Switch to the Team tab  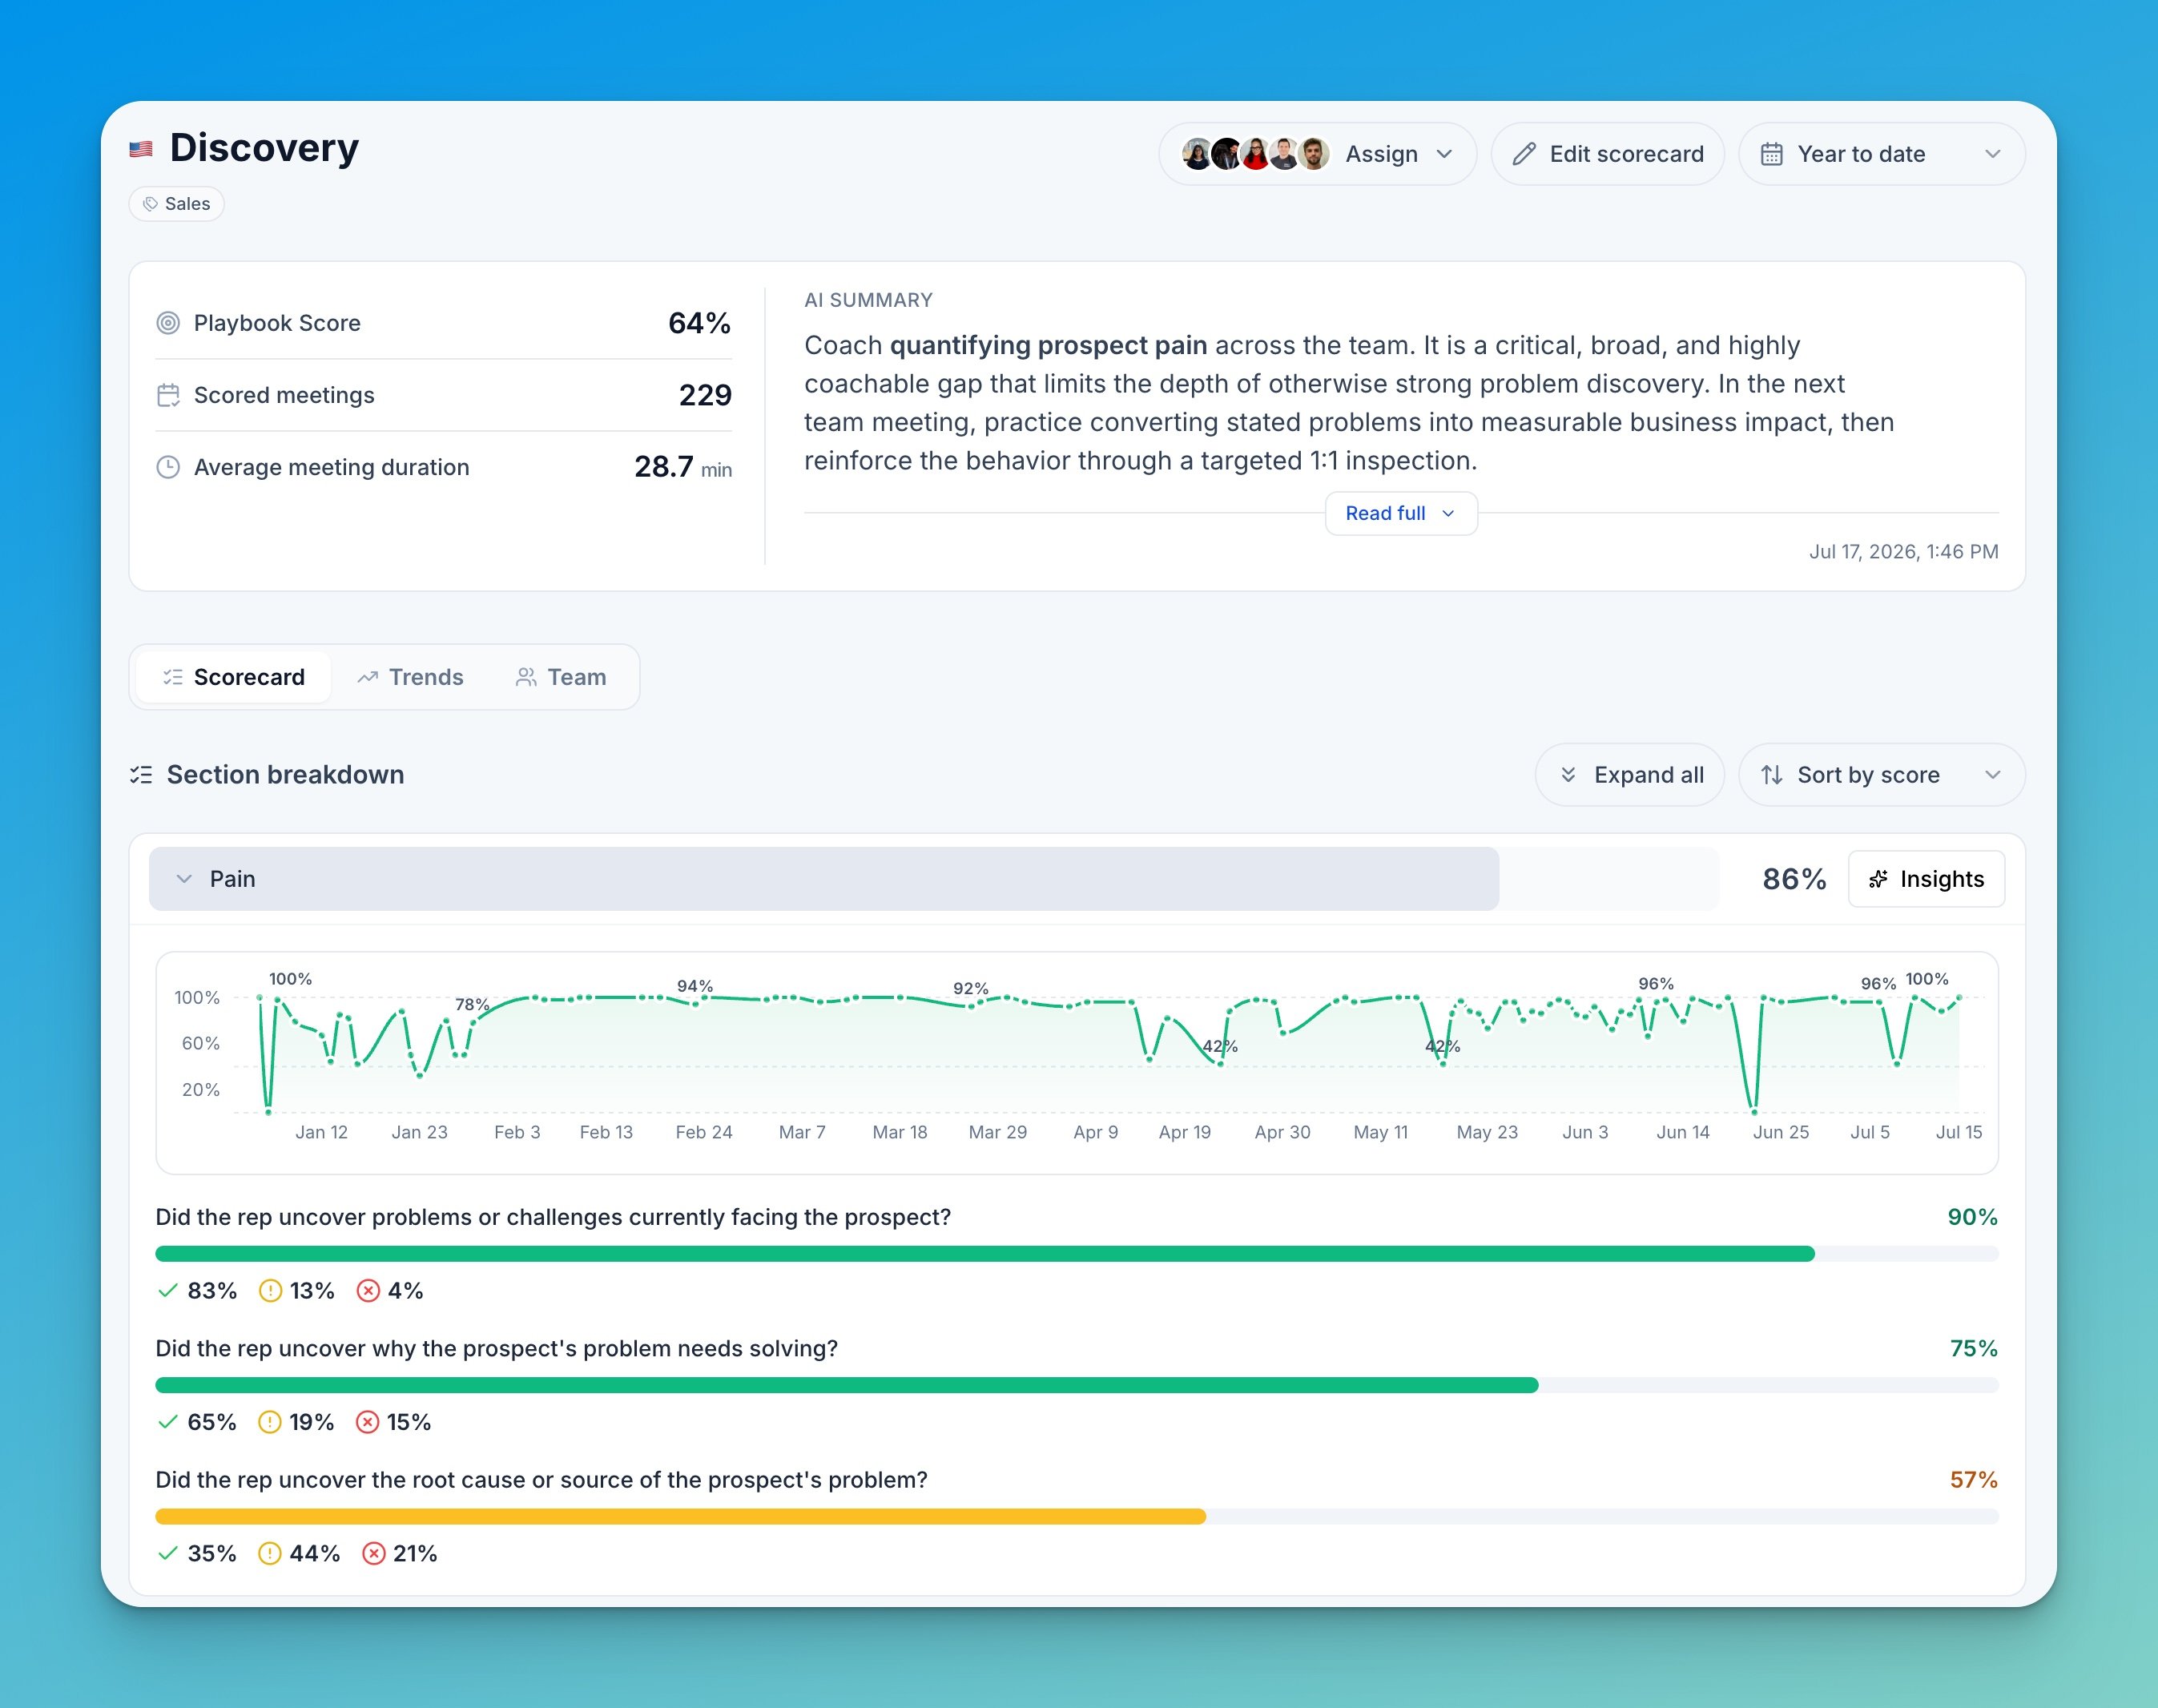pos(561,677)
